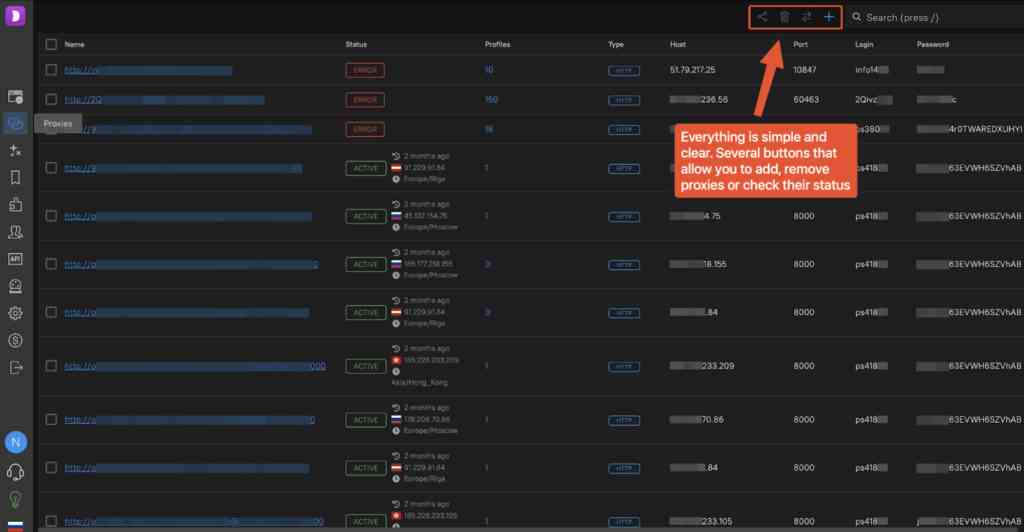Click the check proxy status arrows icon
Viewport: 1024px width, 532px height.
(x=806, y=17)
